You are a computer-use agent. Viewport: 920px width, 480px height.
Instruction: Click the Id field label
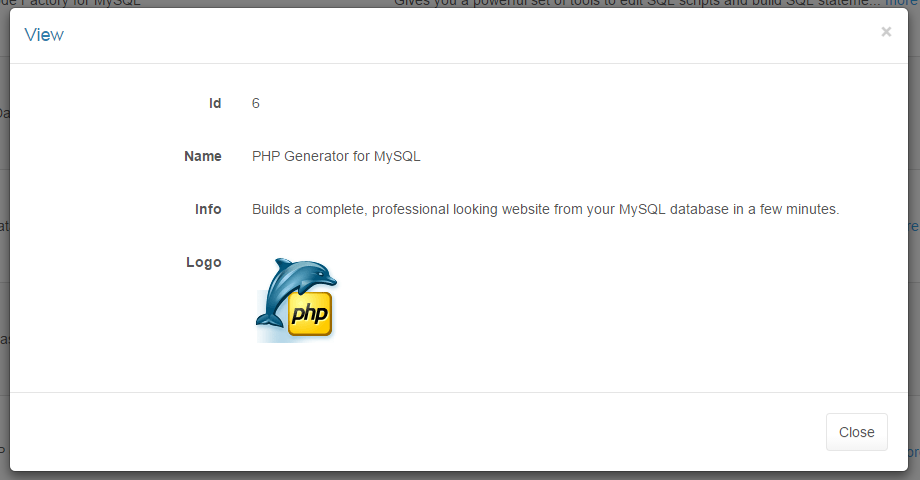click(214, 103)
